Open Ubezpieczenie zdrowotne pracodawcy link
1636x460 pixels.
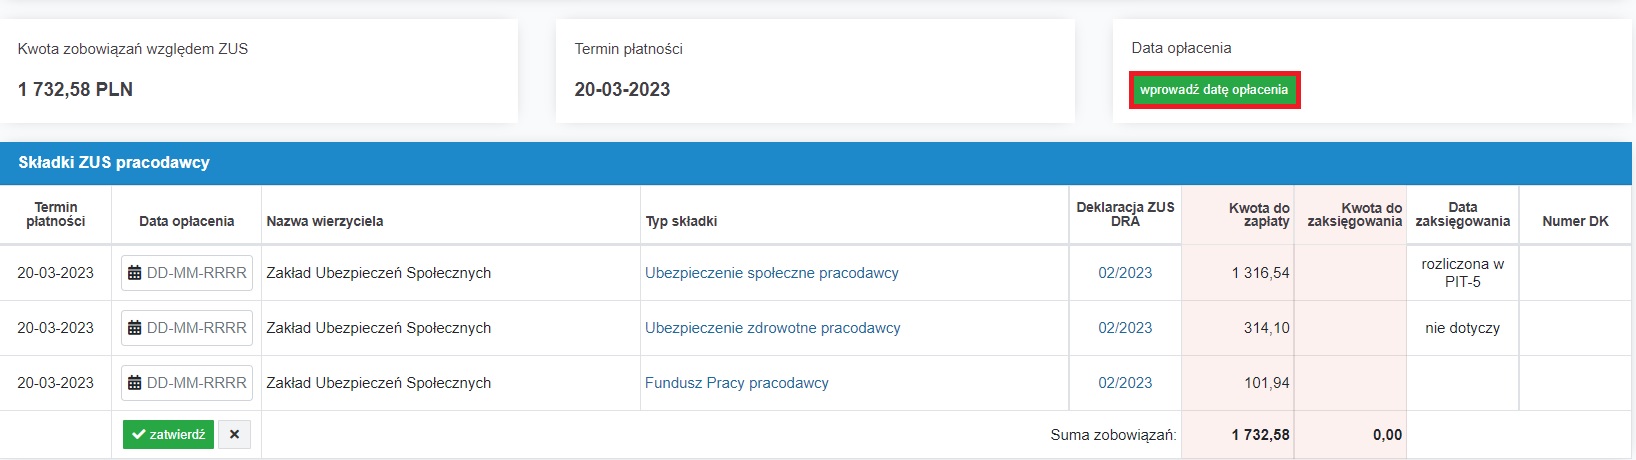pos(773,328)
